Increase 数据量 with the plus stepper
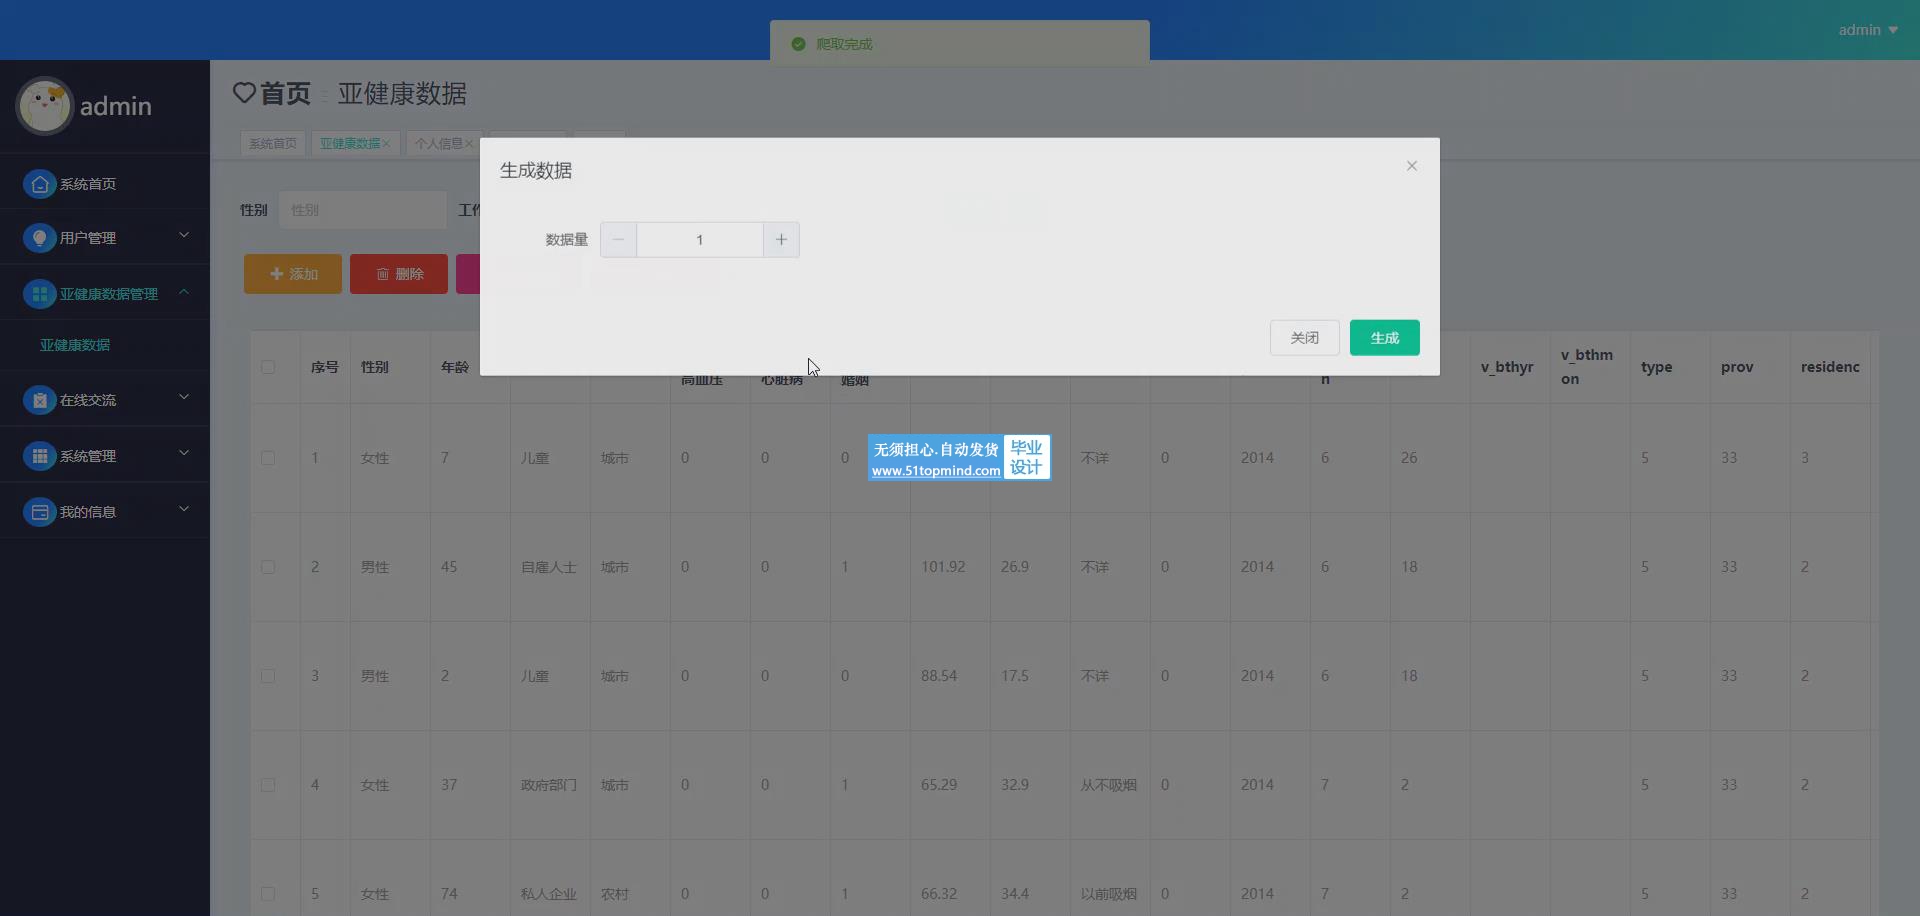This screenshot has width=1920, height=916. [x=781, y=240]
